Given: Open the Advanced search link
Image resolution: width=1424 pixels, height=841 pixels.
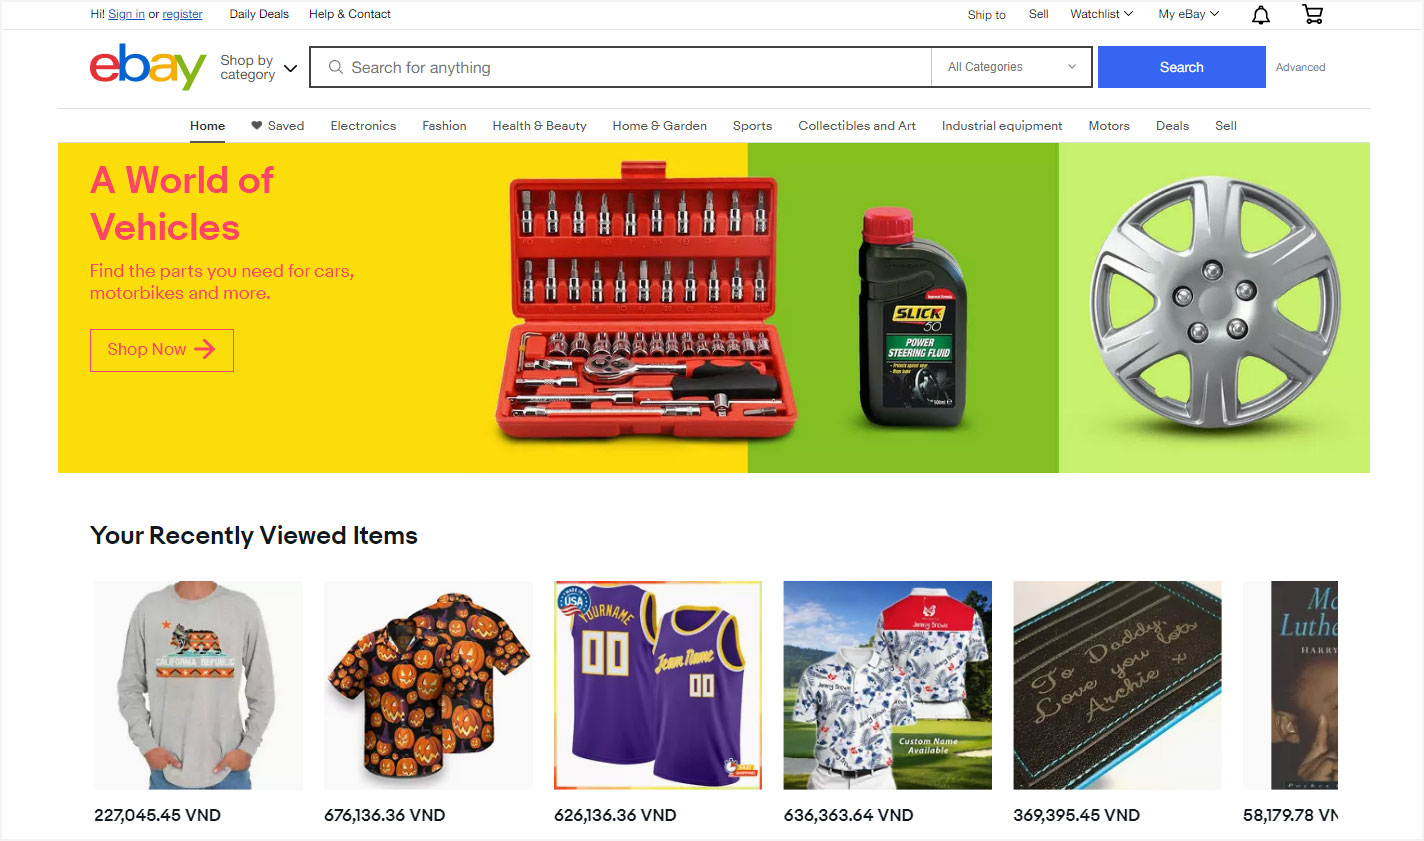Looking at the screenshot, I should click(1300, 67).
